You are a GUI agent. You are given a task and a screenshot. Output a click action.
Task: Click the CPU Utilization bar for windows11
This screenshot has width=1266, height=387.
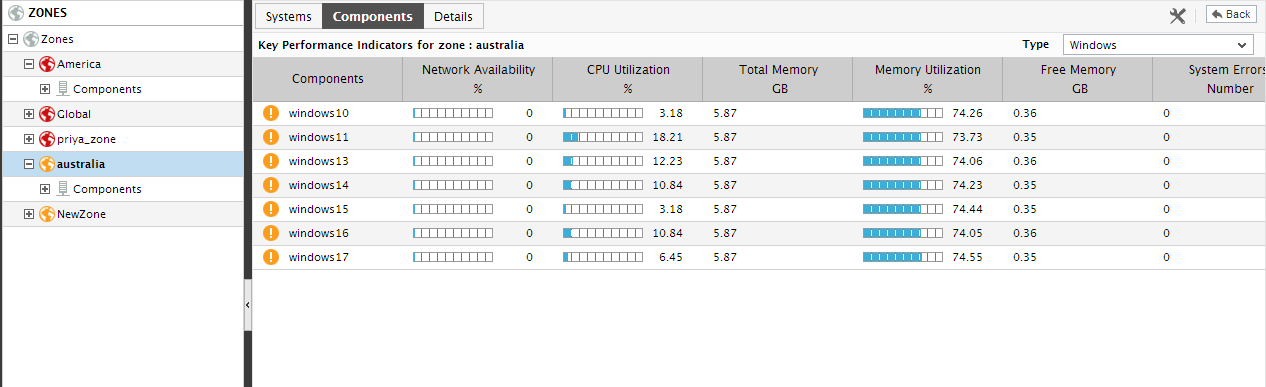(603, 137)
